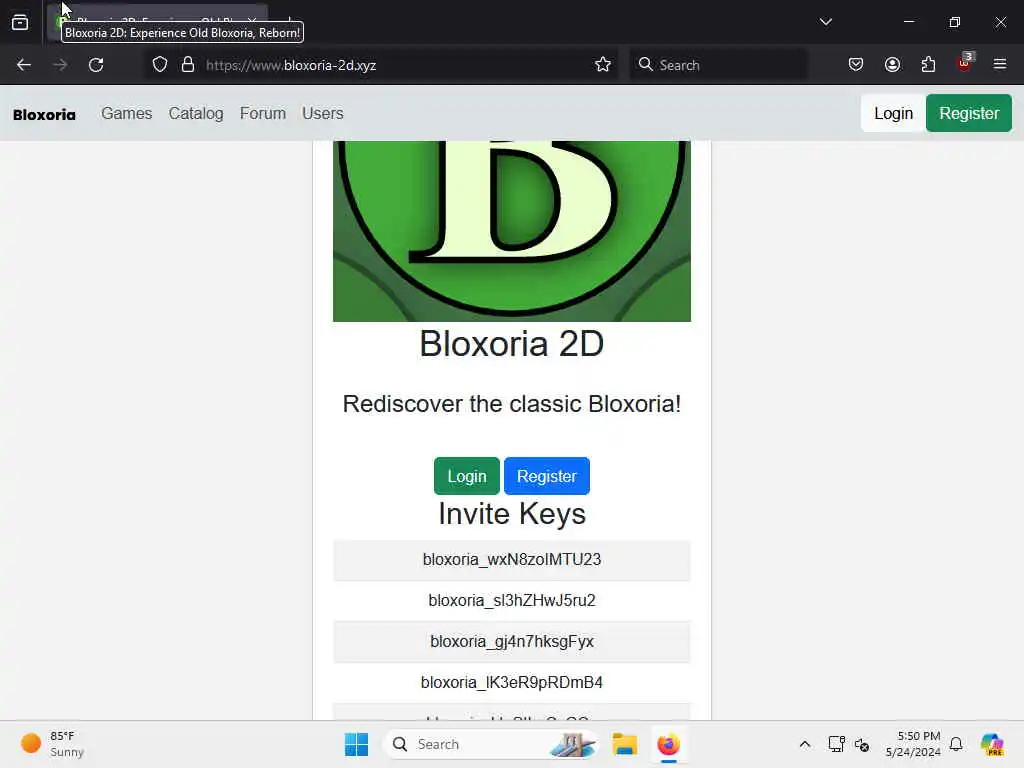Viewport: 1024px width, 768px height.
Task: Select invite key bloxoria_wxN8zoIMTU23
Action: (x=512, y=560)
